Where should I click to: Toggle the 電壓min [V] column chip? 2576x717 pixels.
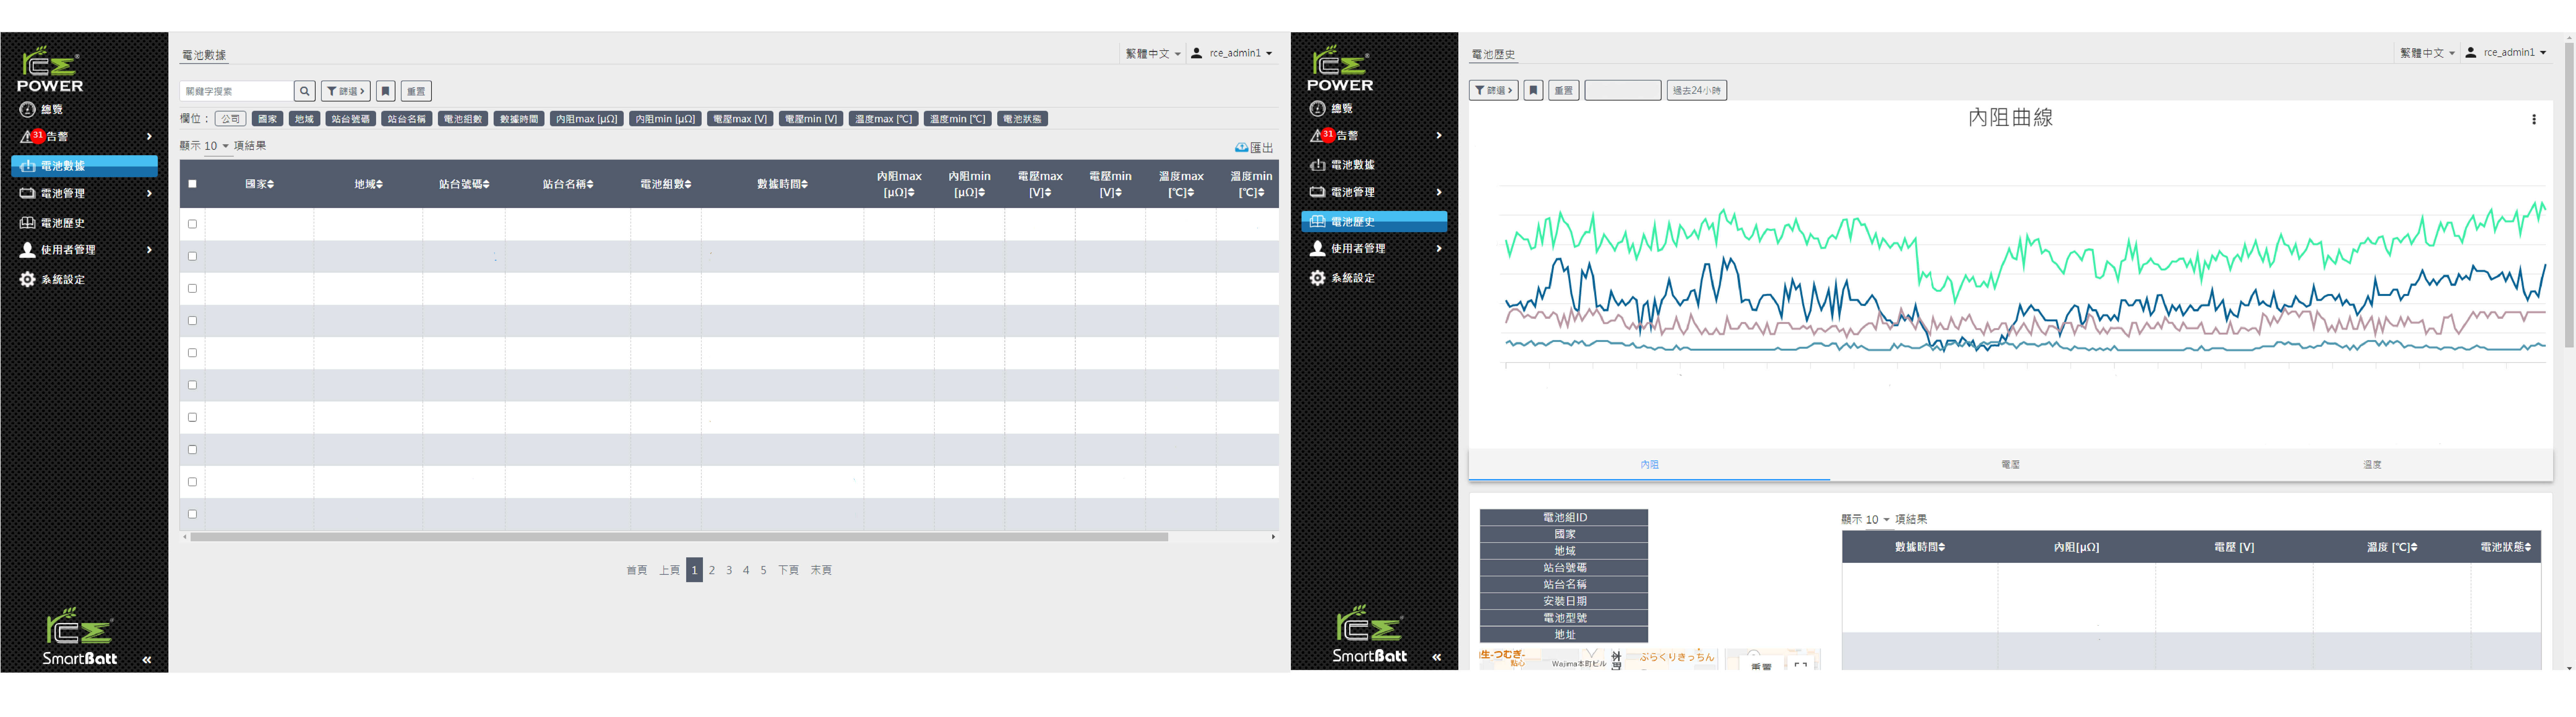tap(811, 119)
